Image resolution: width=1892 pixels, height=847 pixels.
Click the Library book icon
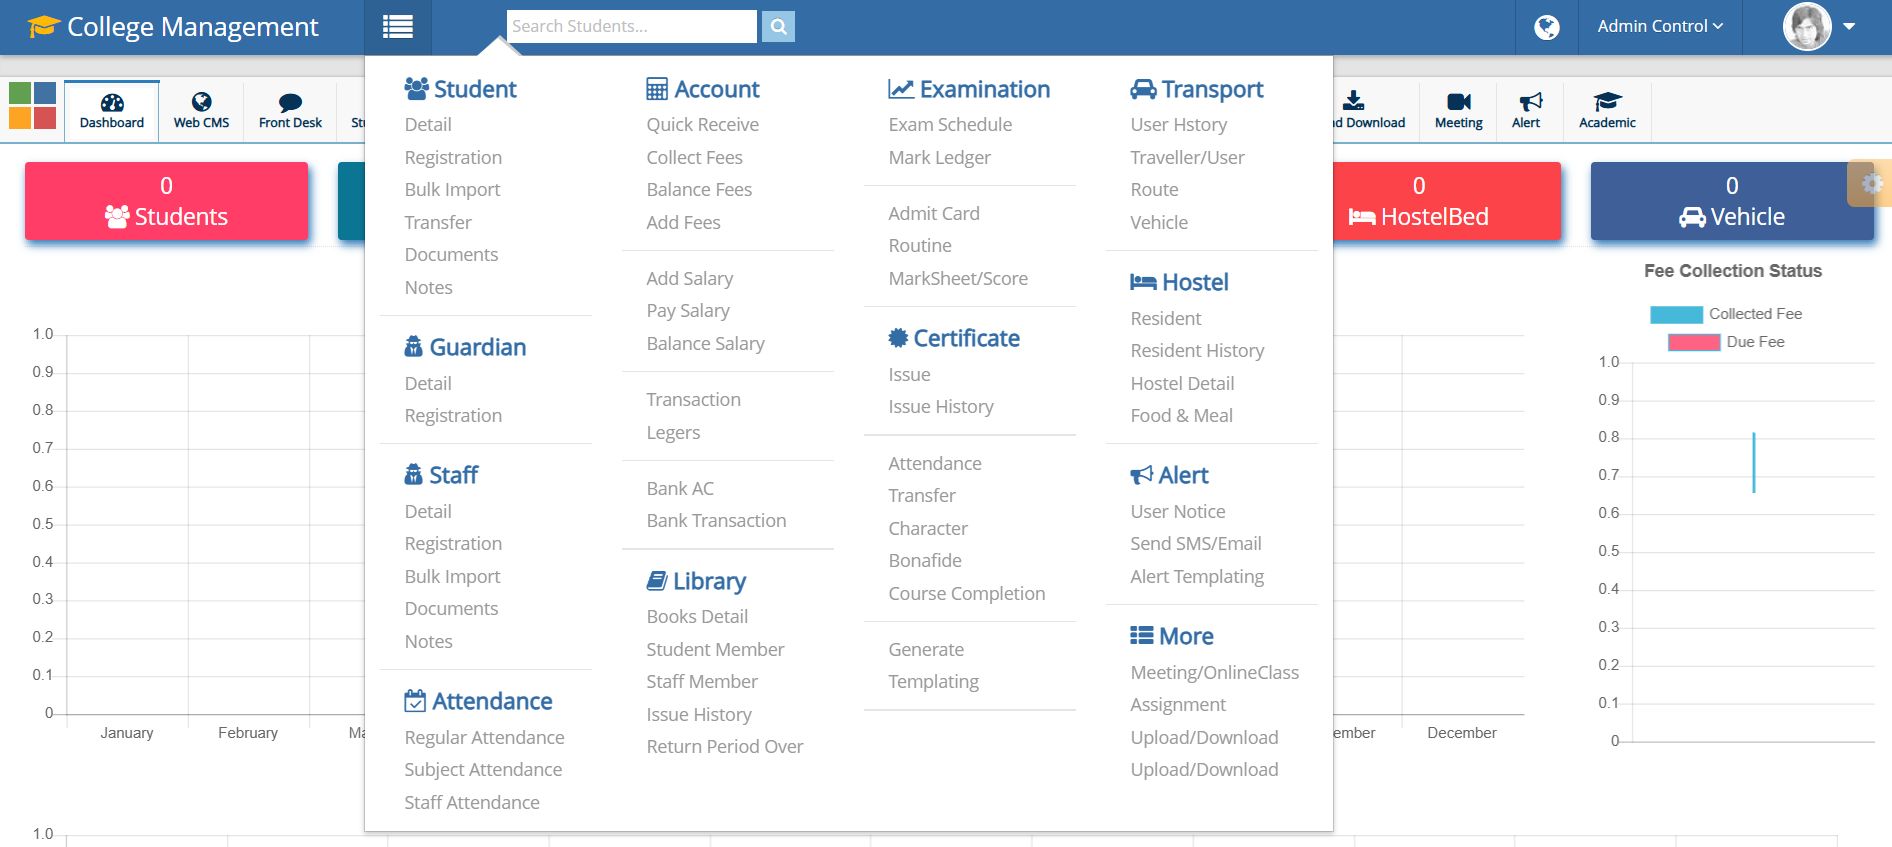pyautogui.click(x=657, y=580)
